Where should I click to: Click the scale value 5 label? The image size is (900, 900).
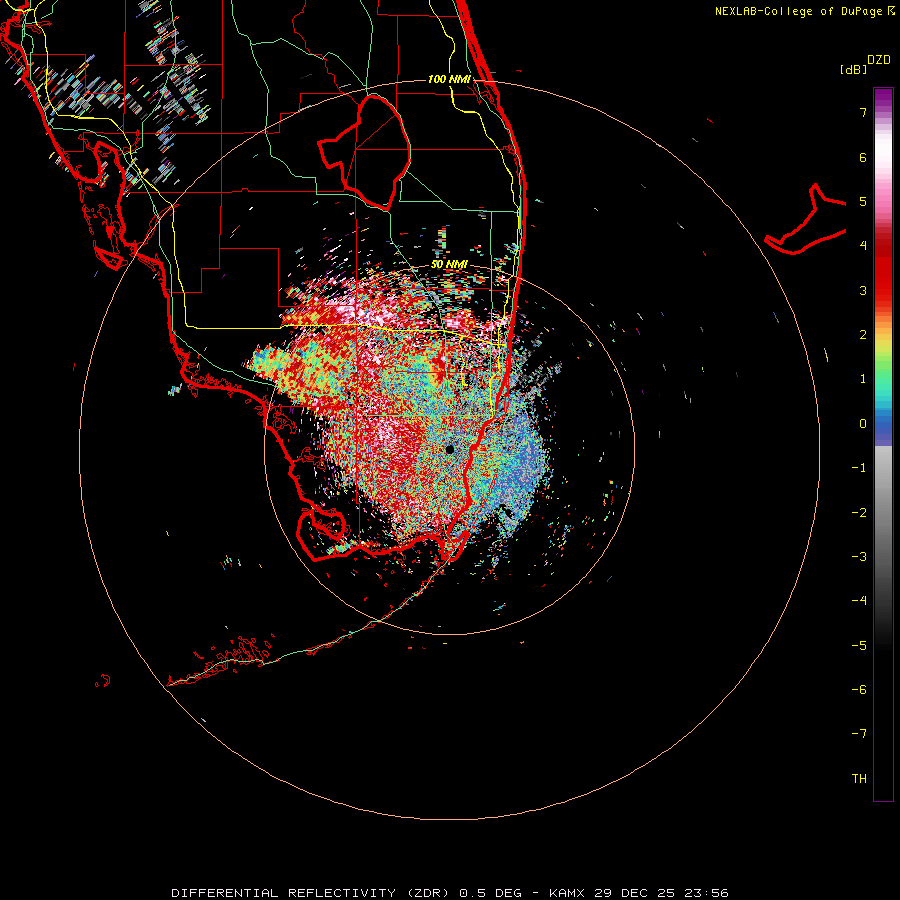click(x=863, y=201)
